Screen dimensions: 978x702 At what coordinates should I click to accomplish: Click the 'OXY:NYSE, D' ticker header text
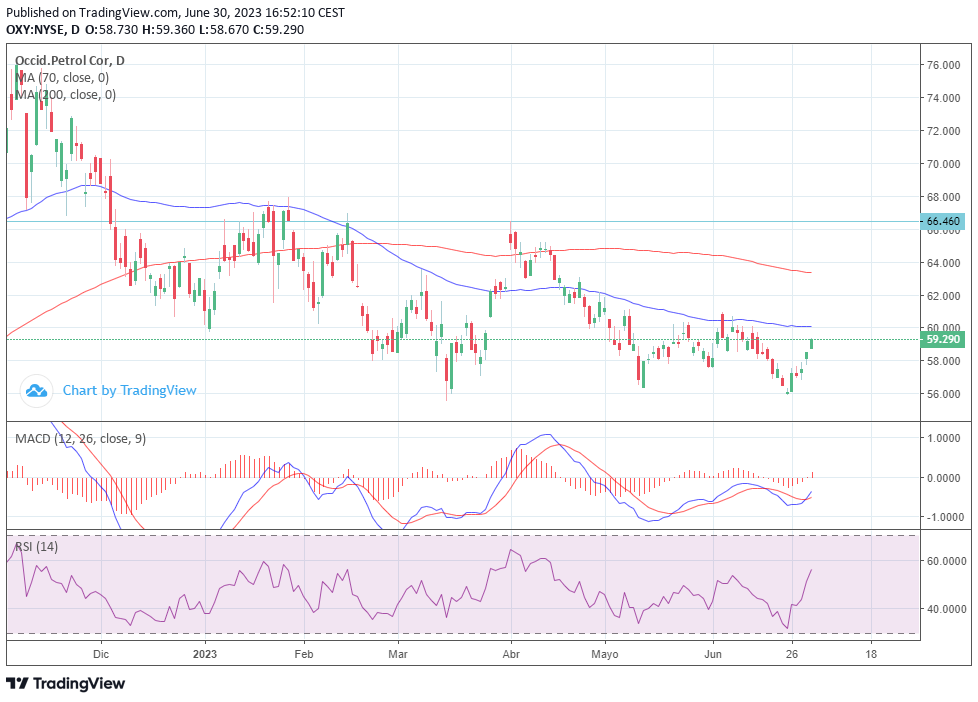click(42, 29)
